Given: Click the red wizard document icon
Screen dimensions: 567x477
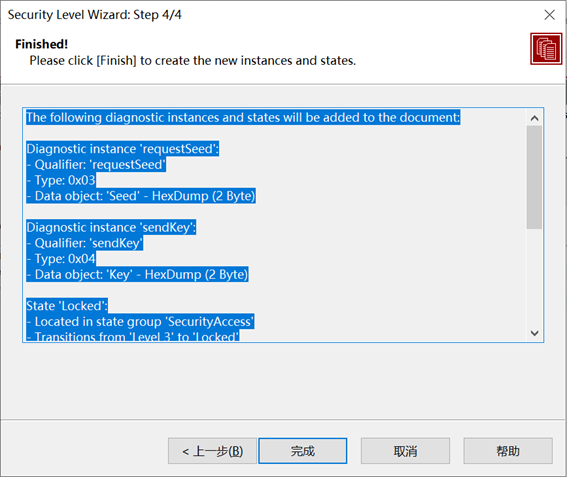Looking at the screenshot, I should (x=546, y=49).
